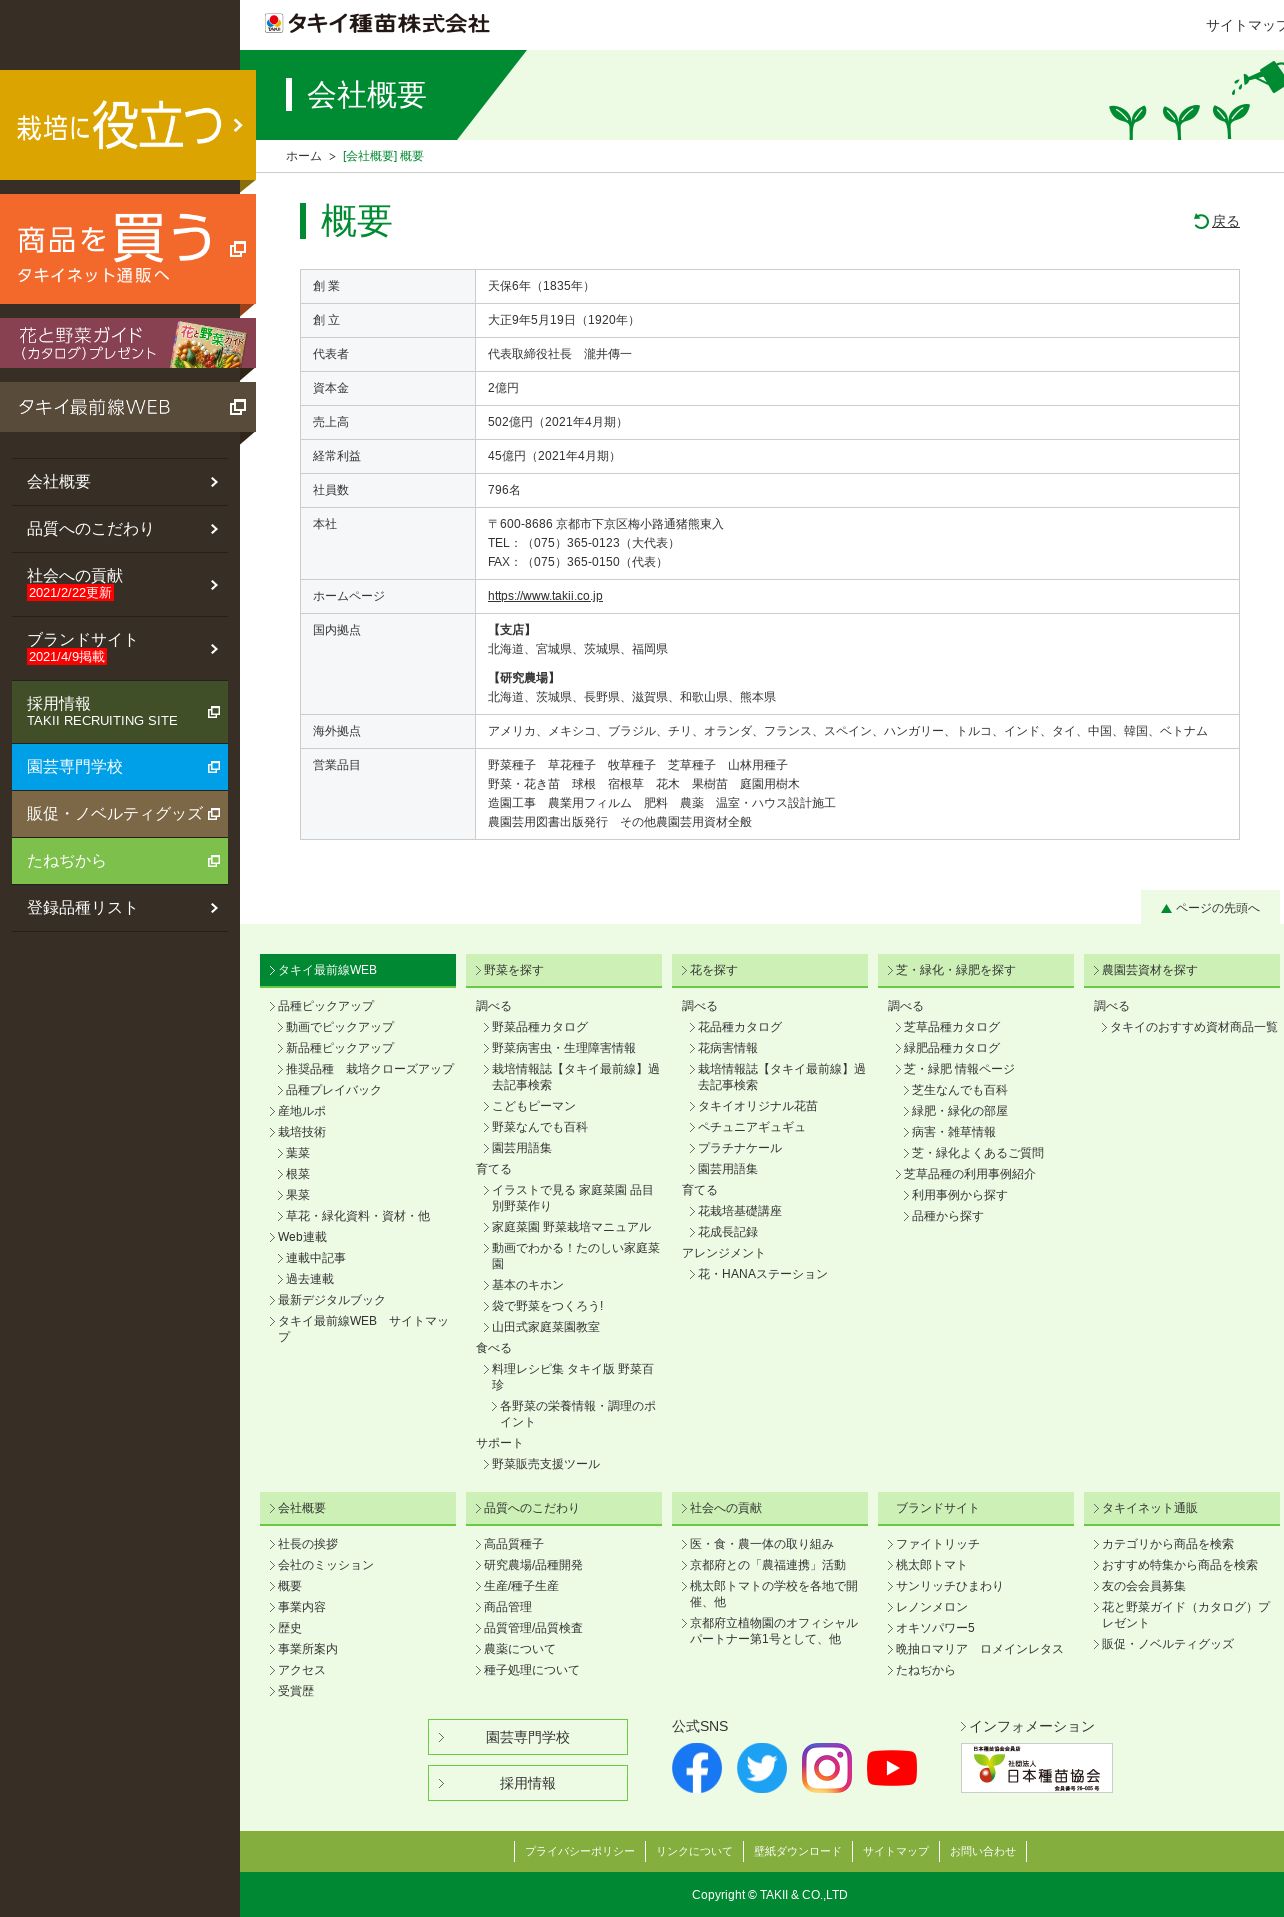Open the インフォメーション link
This screenshot has height=1917, width=1284.
pyautogui.click(x=1032, y=1726)
